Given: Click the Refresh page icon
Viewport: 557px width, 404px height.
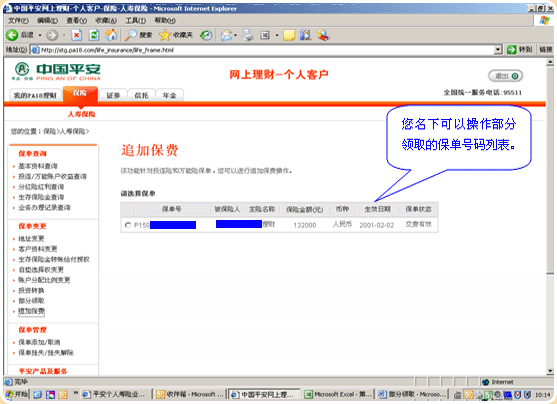Looking at the screenshot, I should [94, 35].
